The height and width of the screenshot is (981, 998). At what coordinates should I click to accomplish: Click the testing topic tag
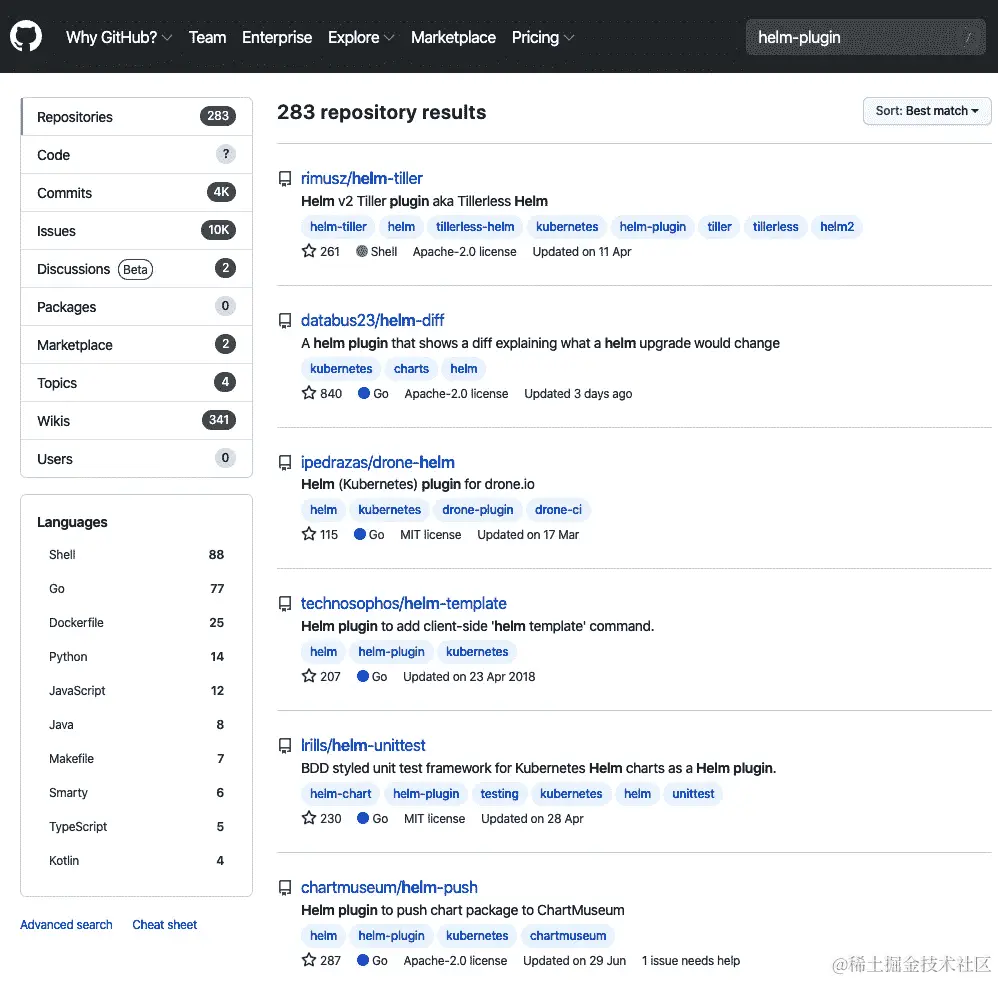499,794
